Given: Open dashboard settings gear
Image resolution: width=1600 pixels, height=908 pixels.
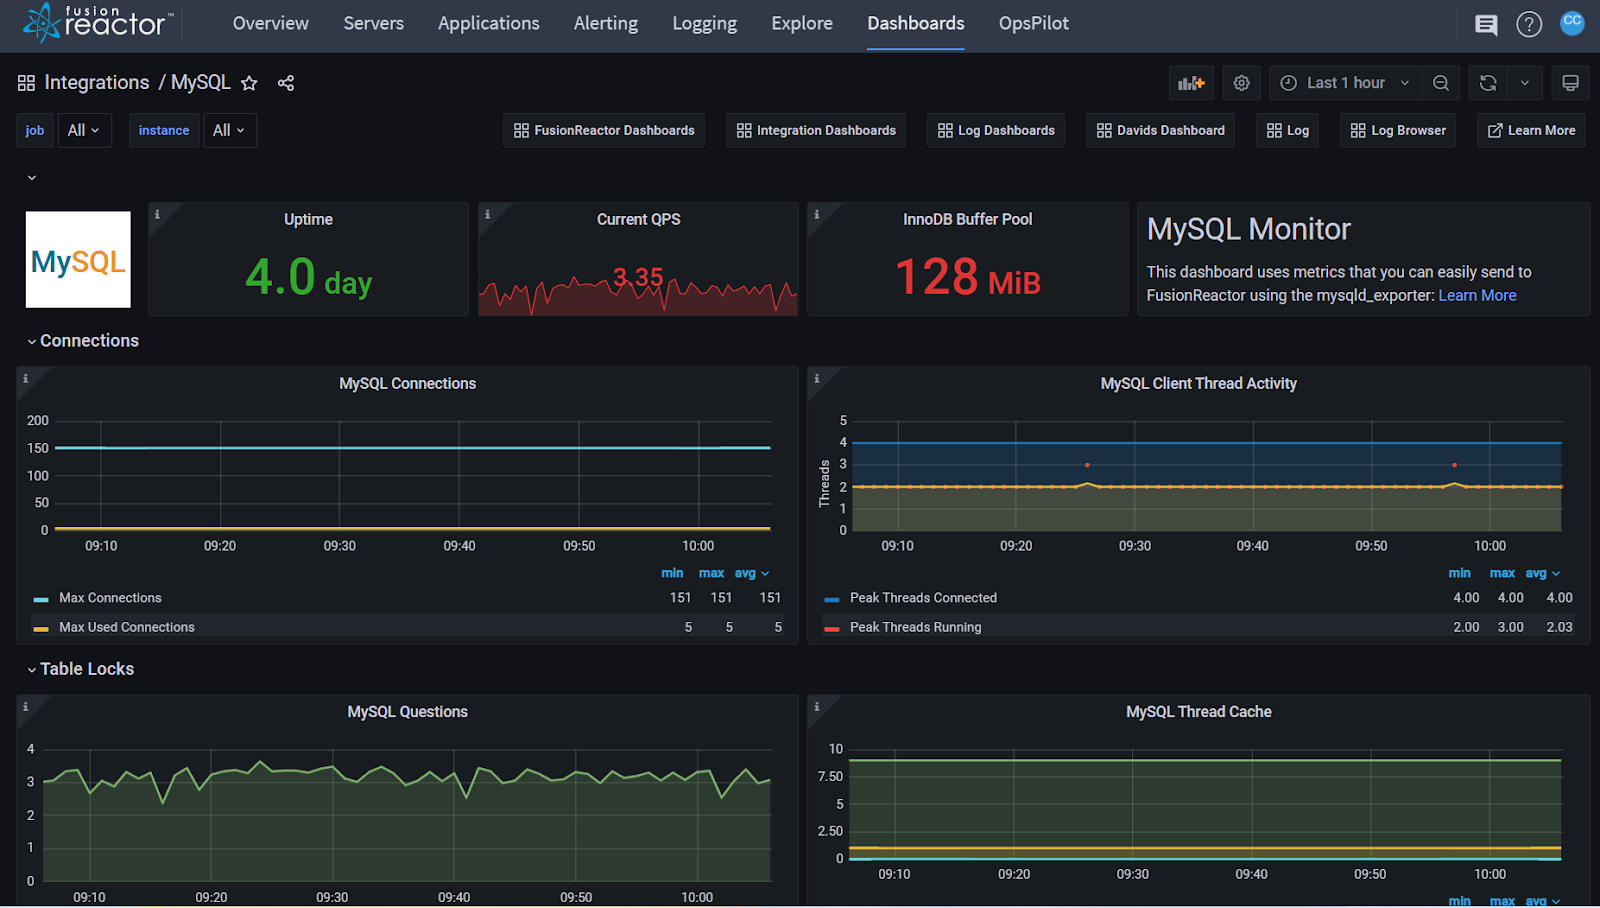Looking at the screenshot, I should pyautogui.click(x=1241, y=83).
